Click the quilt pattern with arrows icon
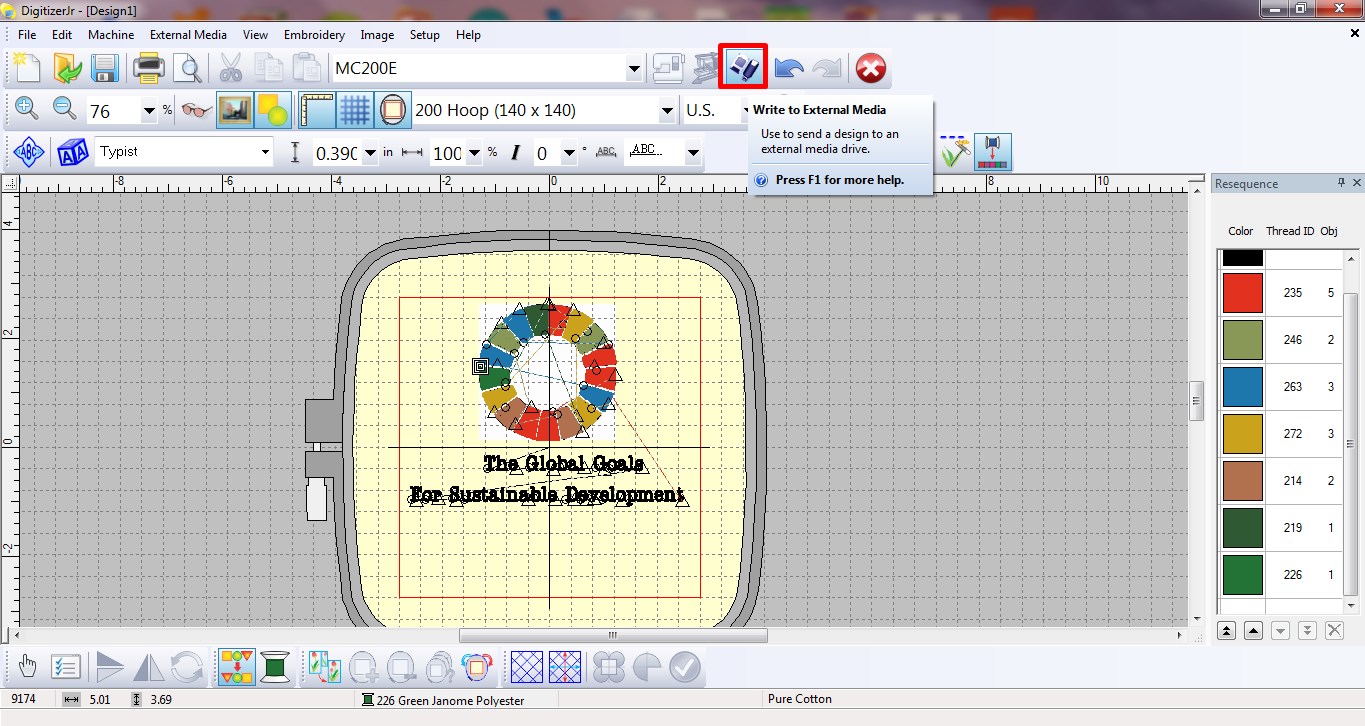Screen dimensions: 1365x726 (565, 667)
